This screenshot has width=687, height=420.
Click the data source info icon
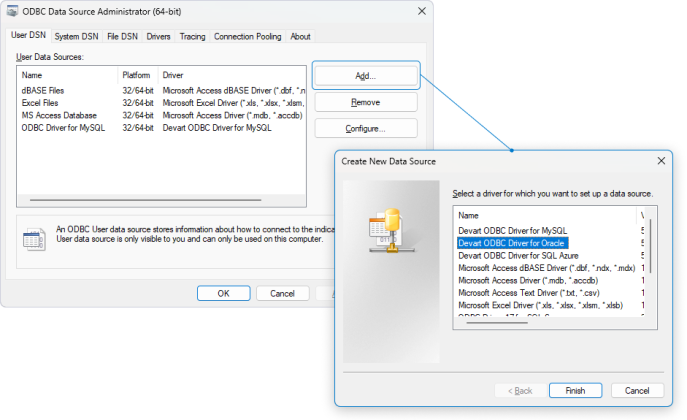[x=34, y=238]
